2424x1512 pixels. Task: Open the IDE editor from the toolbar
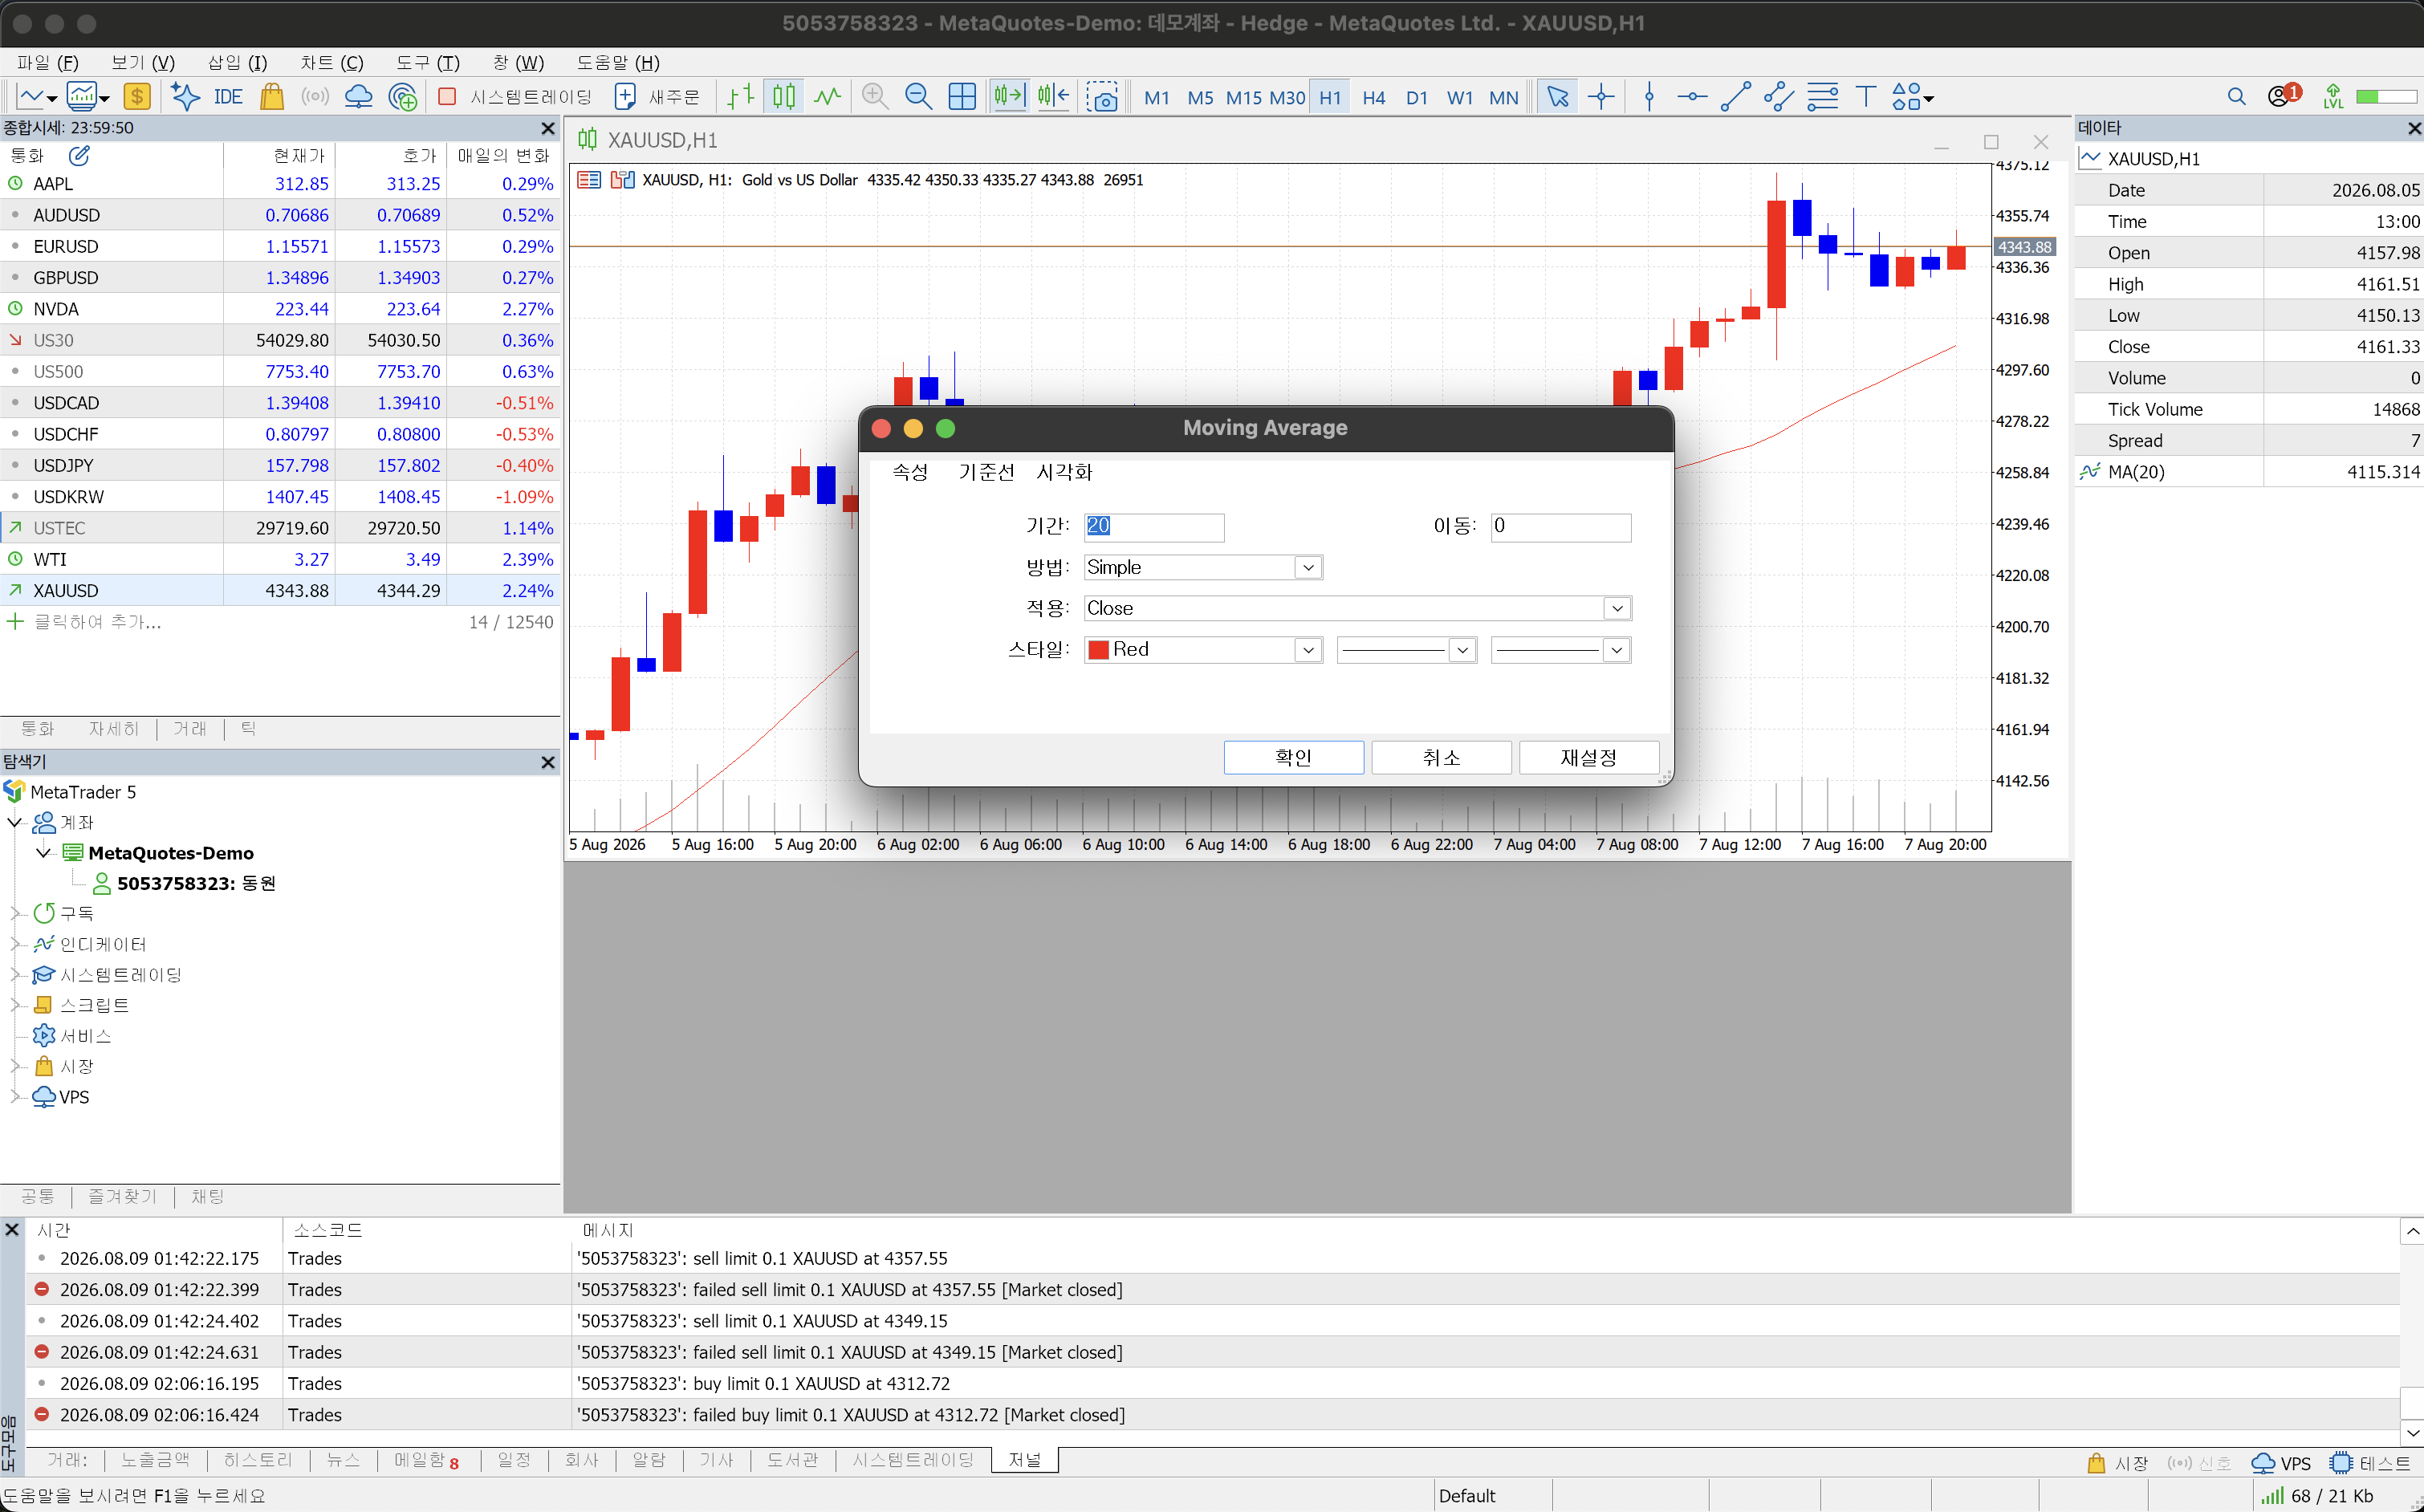coord(228,97)
